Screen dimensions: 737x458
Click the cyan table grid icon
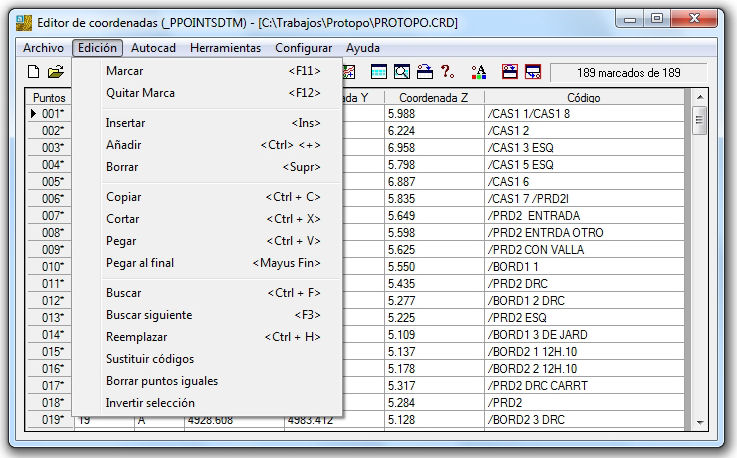click(379, 72)
